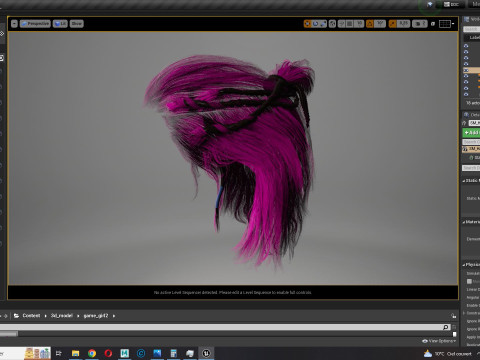
Task: Toggle visibility eye of bottommost outliner actor
Action: click(466, 94)
